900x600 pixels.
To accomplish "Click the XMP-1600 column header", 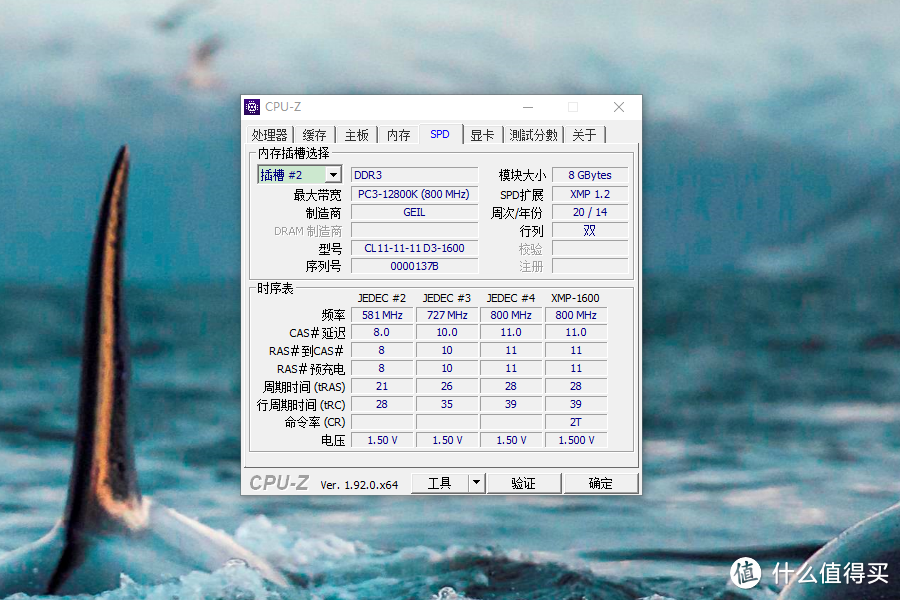I will click(575, 298).
